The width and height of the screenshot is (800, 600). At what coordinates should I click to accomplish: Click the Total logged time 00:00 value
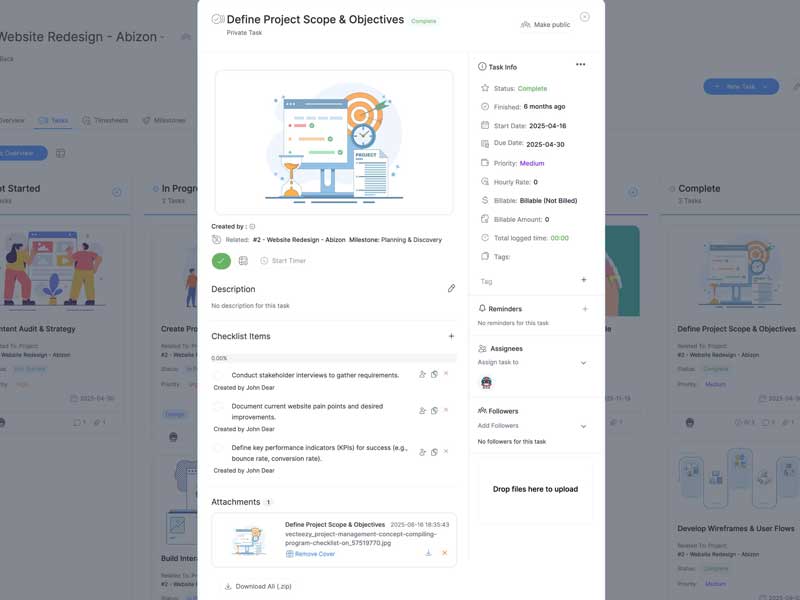559,238
